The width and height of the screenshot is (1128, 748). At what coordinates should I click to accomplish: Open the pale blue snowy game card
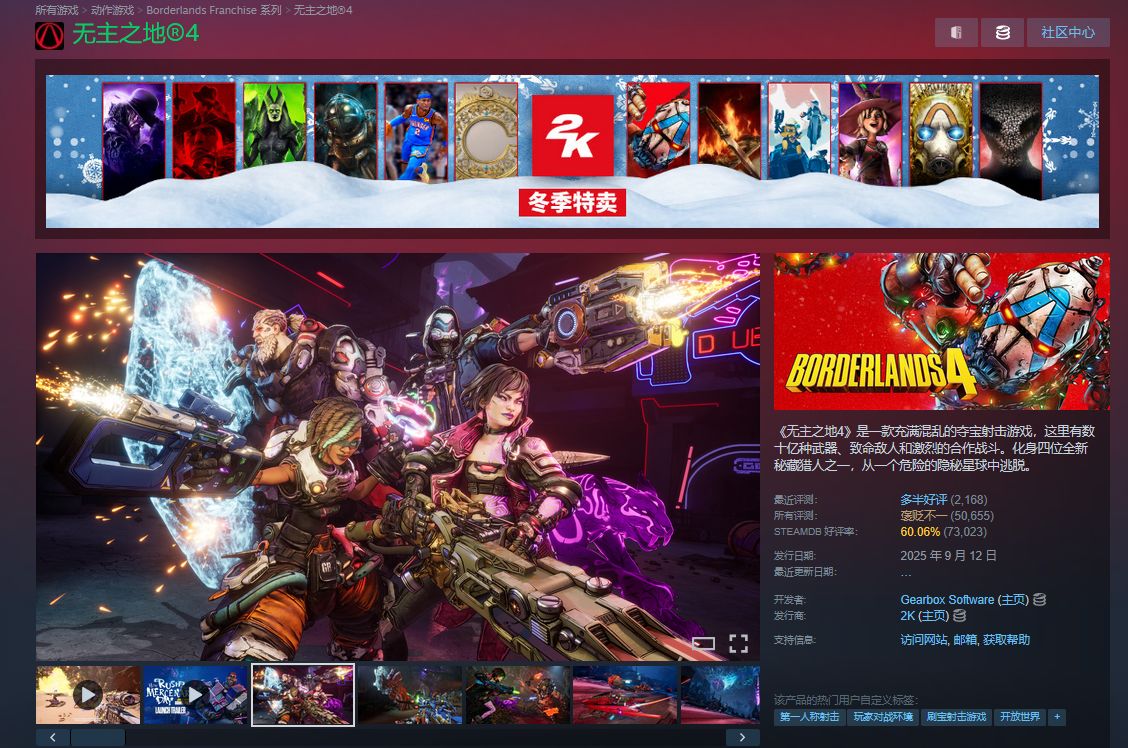pyautogui.click(x=800, y=130)
